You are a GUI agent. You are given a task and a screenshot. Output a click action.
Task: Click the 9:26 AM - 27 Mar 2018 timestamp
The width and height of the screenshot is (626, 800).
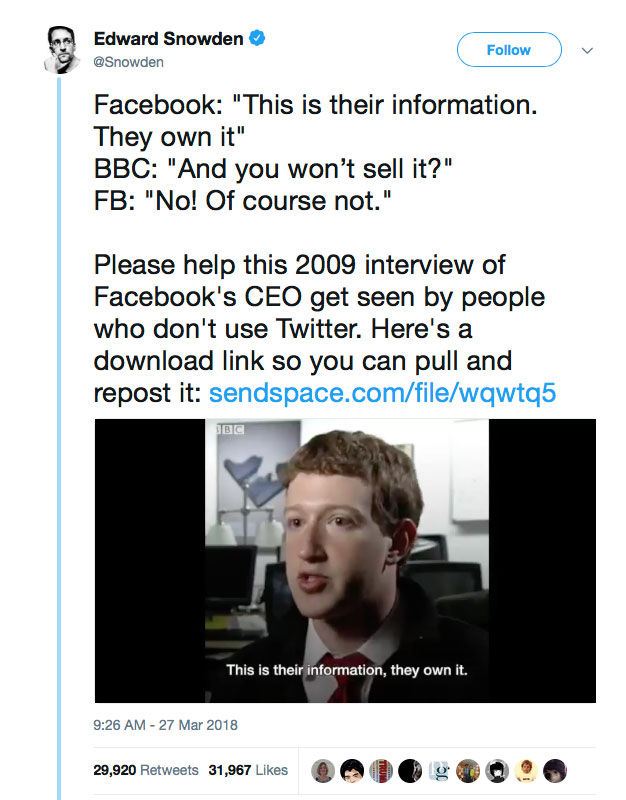(x=166, y=724)
